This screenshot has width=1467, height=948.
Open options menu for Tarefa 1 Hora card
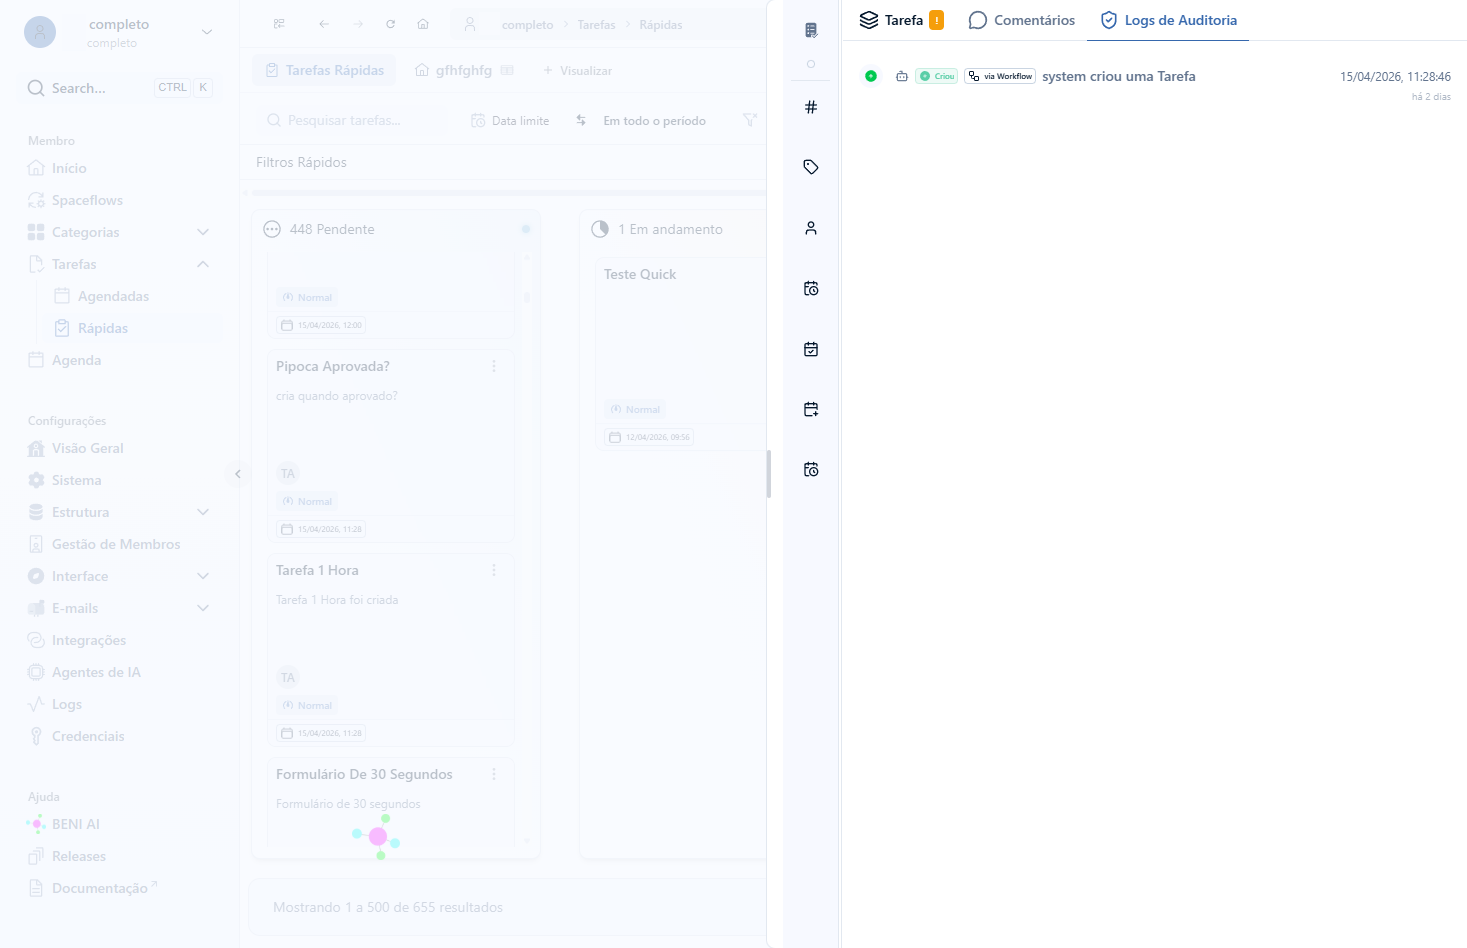pyautogui.click(x=494, y=570)
